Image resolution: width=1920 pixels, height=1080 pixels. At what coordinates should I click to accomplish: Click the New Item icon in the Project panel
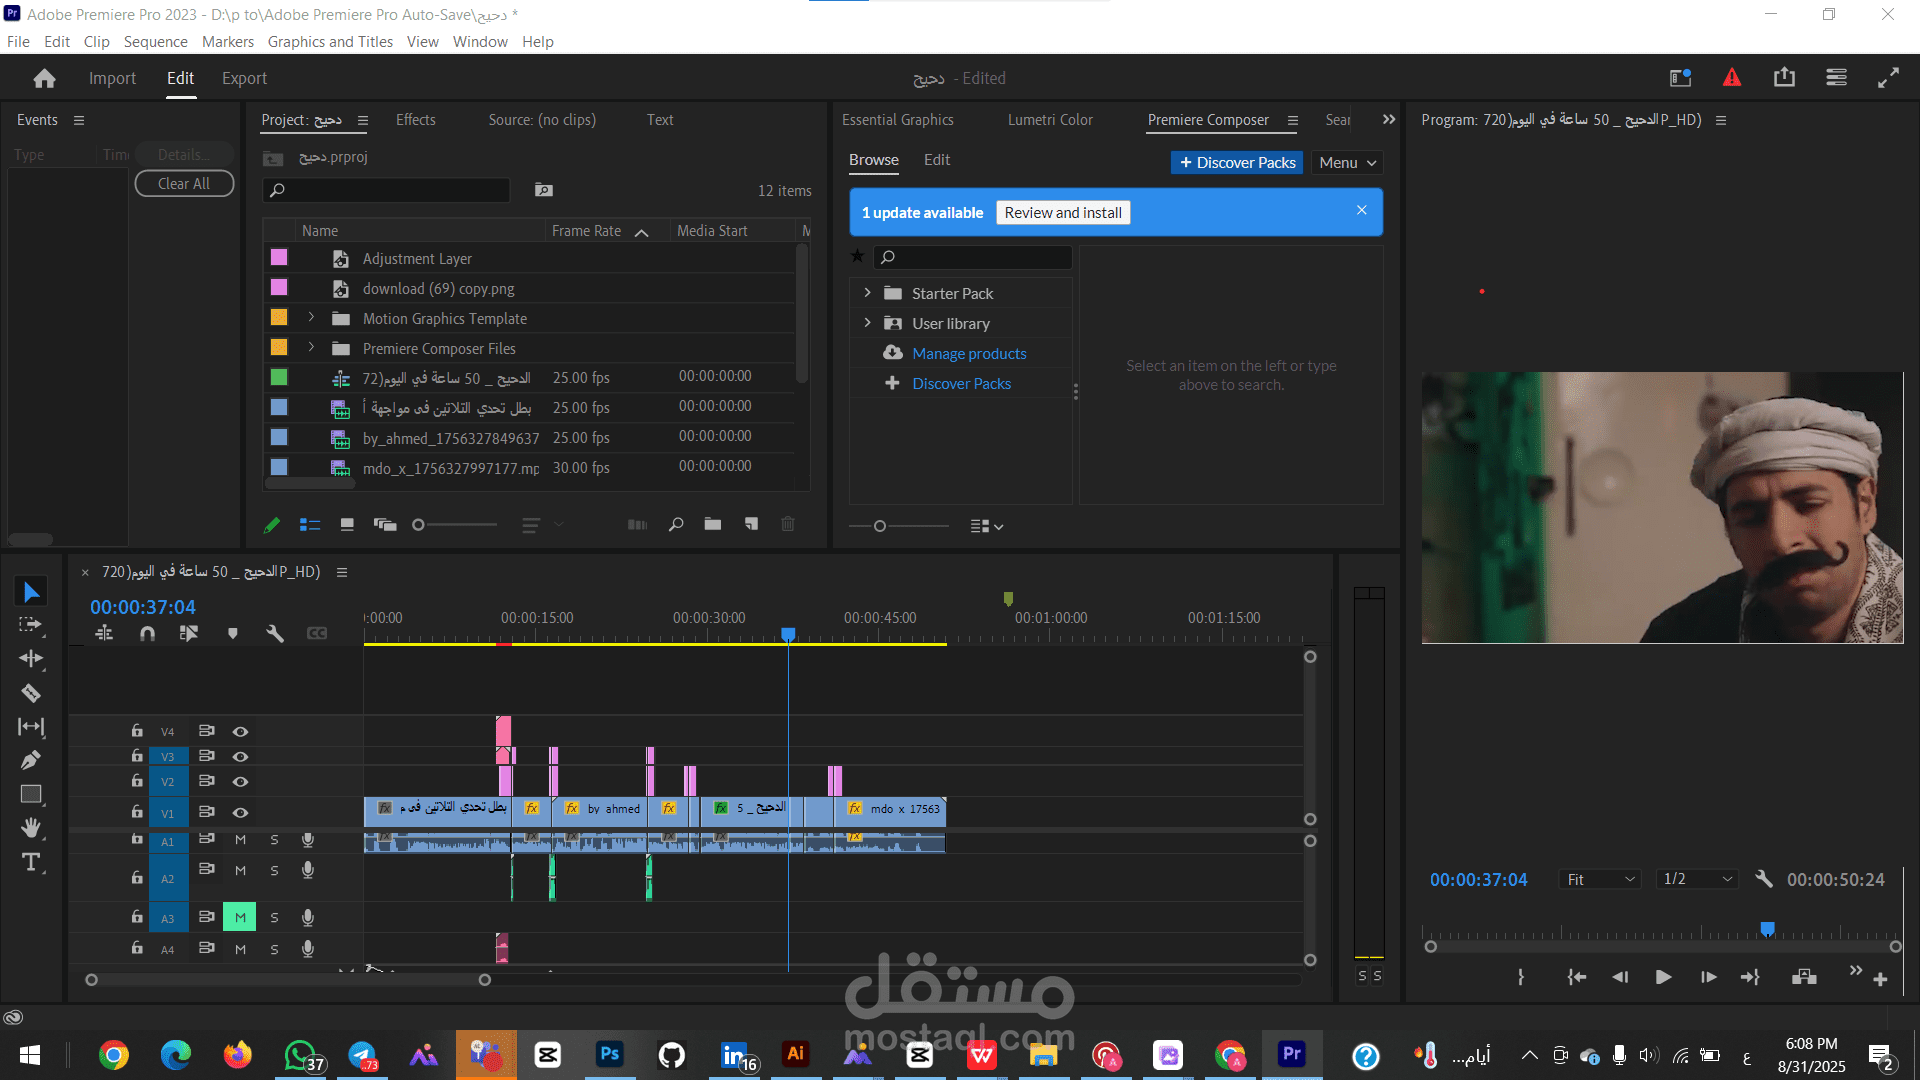(752, 524)
